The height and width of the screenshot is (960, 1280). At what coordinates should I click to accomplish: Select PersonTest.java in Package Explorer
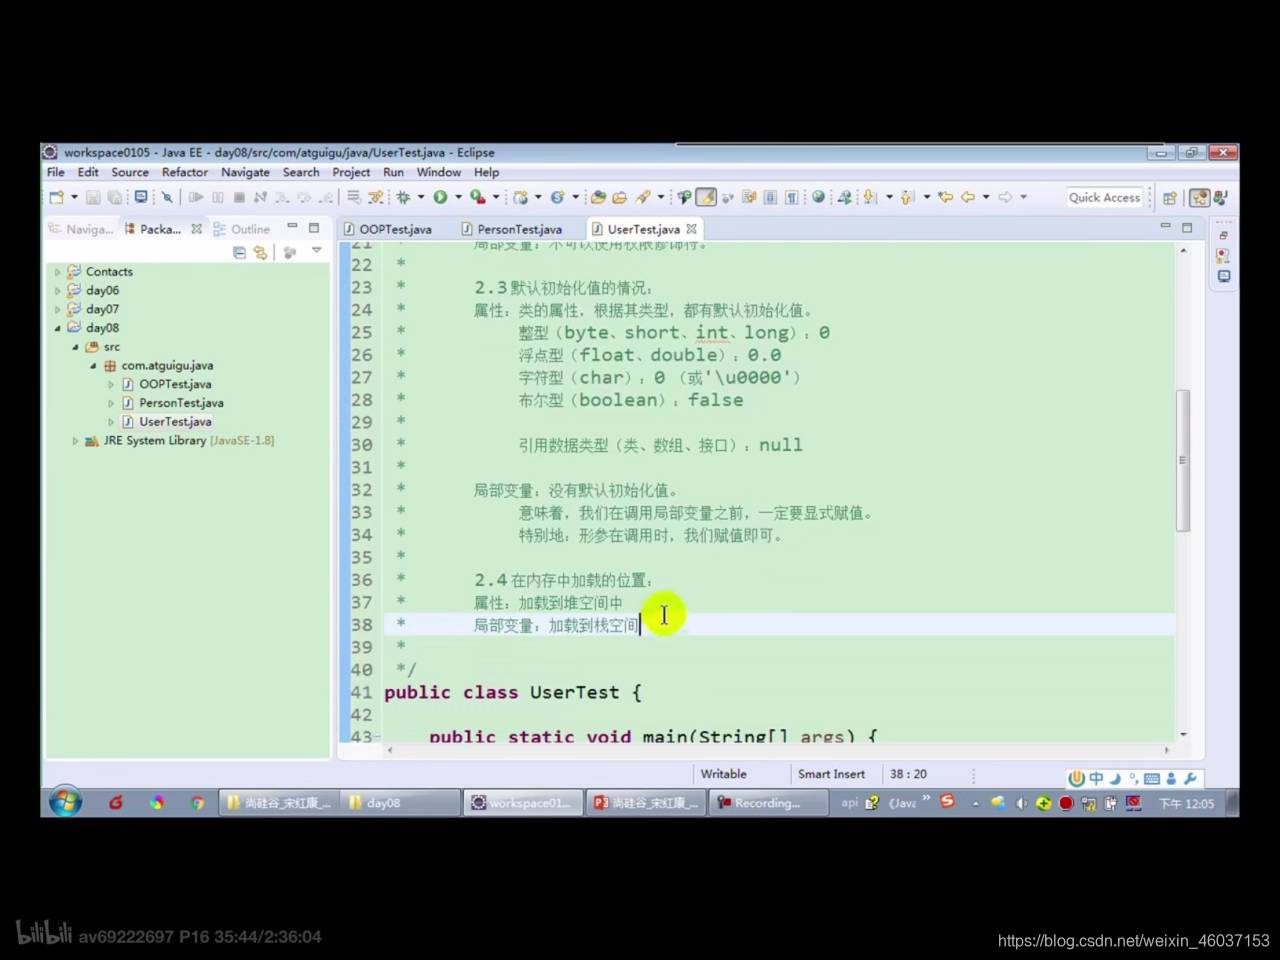(x=181, y=403)
